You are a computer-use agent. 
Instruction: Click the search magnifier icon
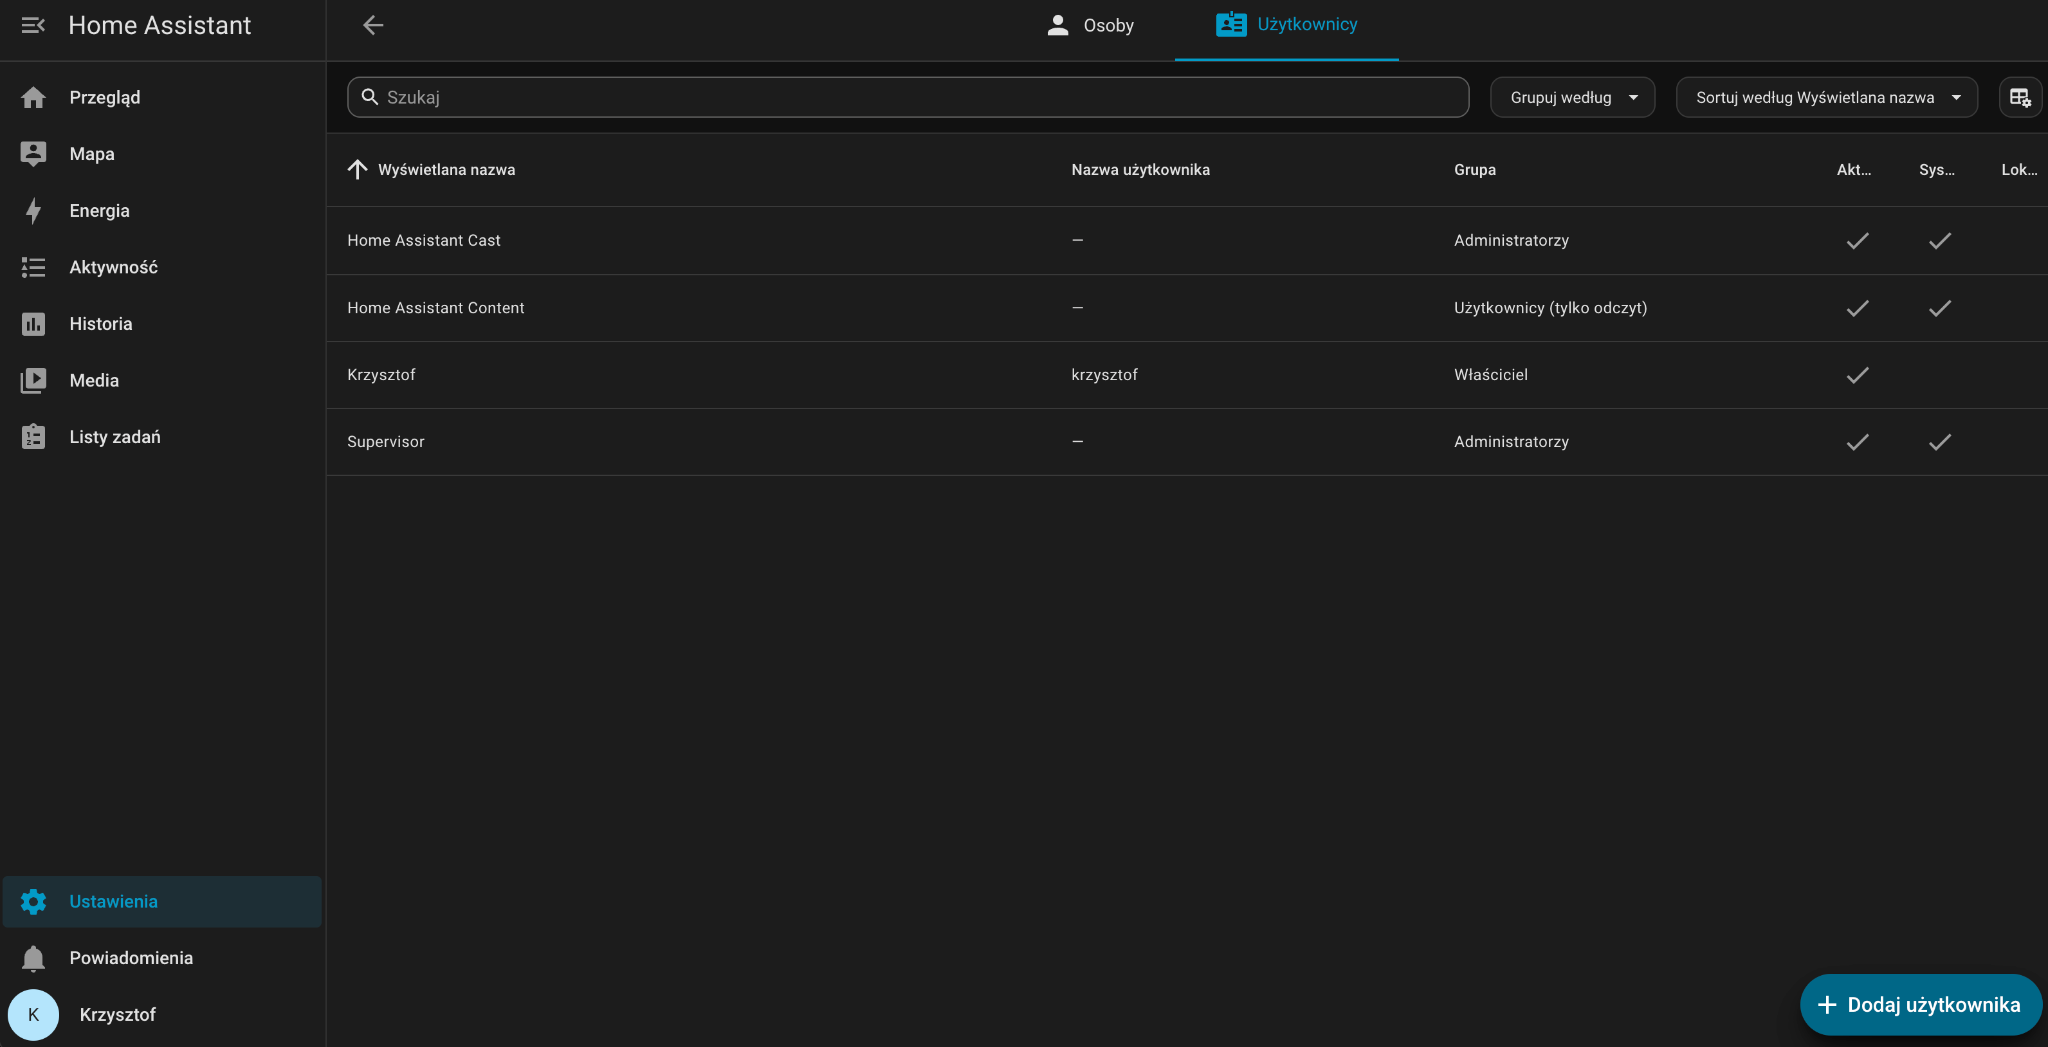click(x=369, y=97)
